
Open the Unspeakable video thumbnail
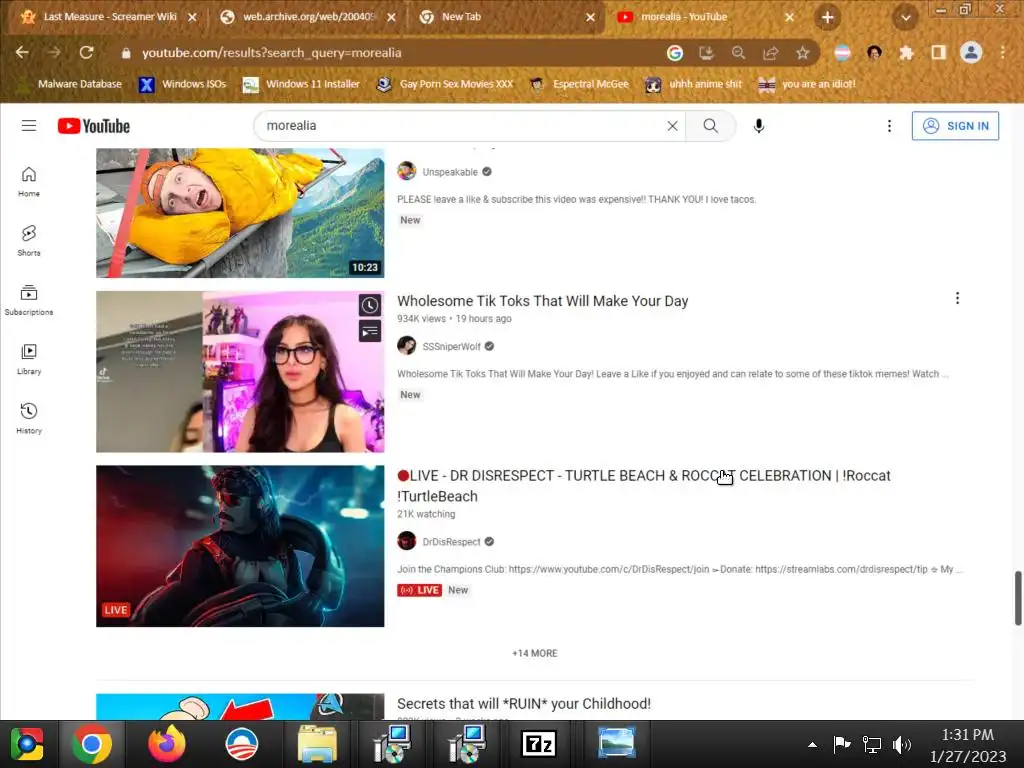[x=240, y=213]
